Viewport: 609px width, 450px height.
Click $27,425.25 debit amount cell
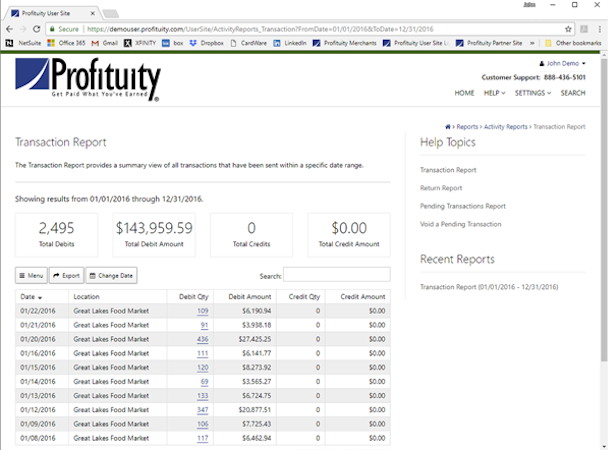[245, 339]
